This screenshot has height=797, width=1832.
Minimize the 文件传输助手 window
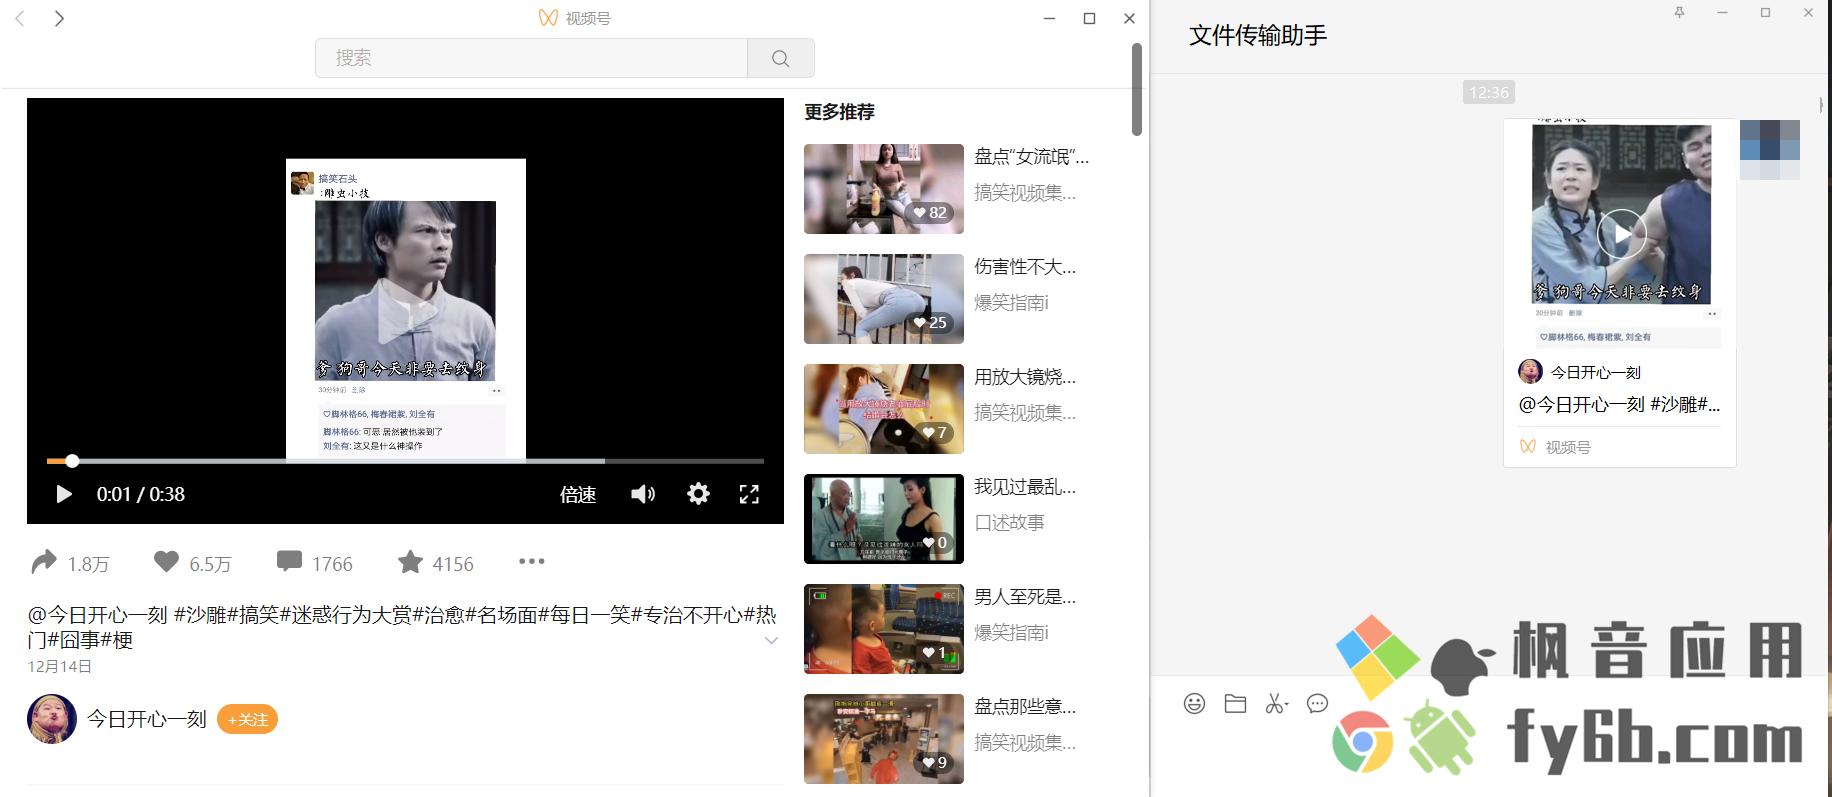point(1722,12)
